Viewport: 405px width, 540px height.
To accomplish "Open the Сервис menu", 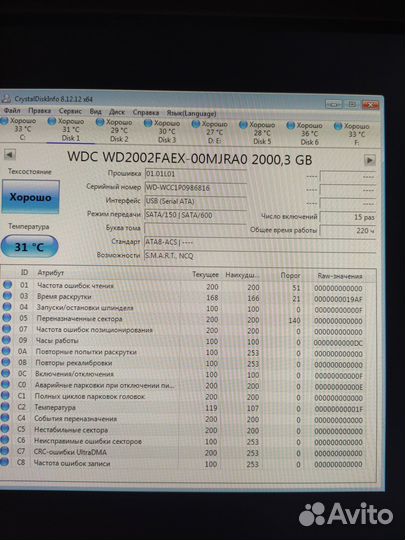I will pos(70,111).
